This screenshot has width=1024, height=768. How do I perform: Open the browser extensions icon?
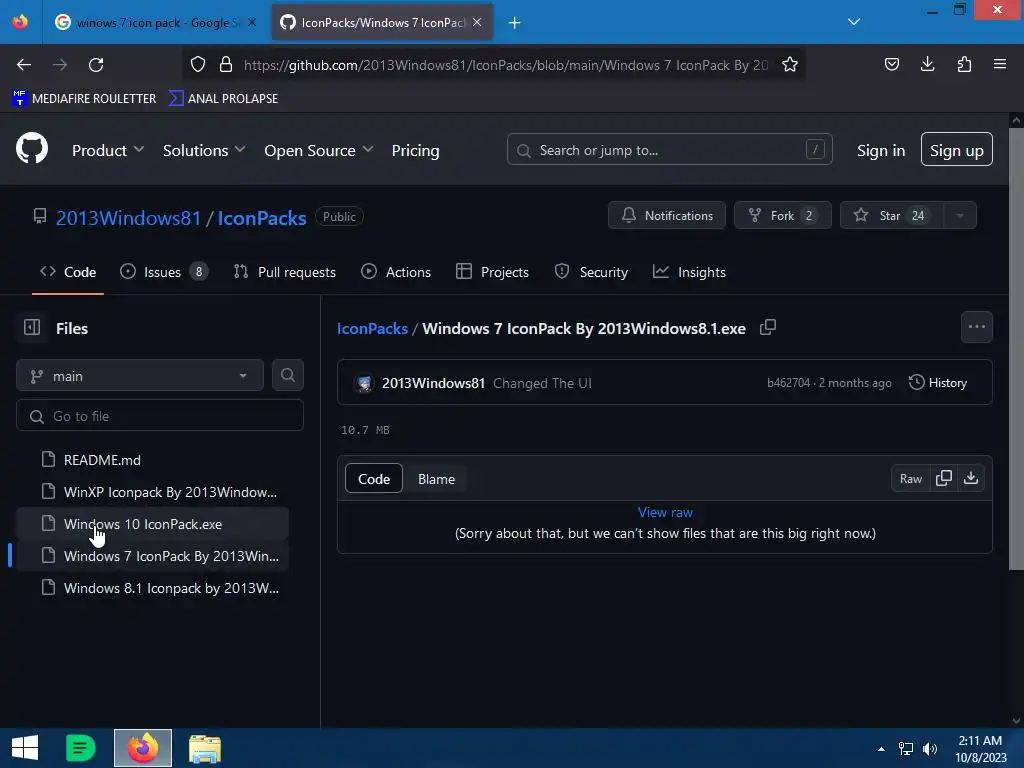[x=964, y=64]
